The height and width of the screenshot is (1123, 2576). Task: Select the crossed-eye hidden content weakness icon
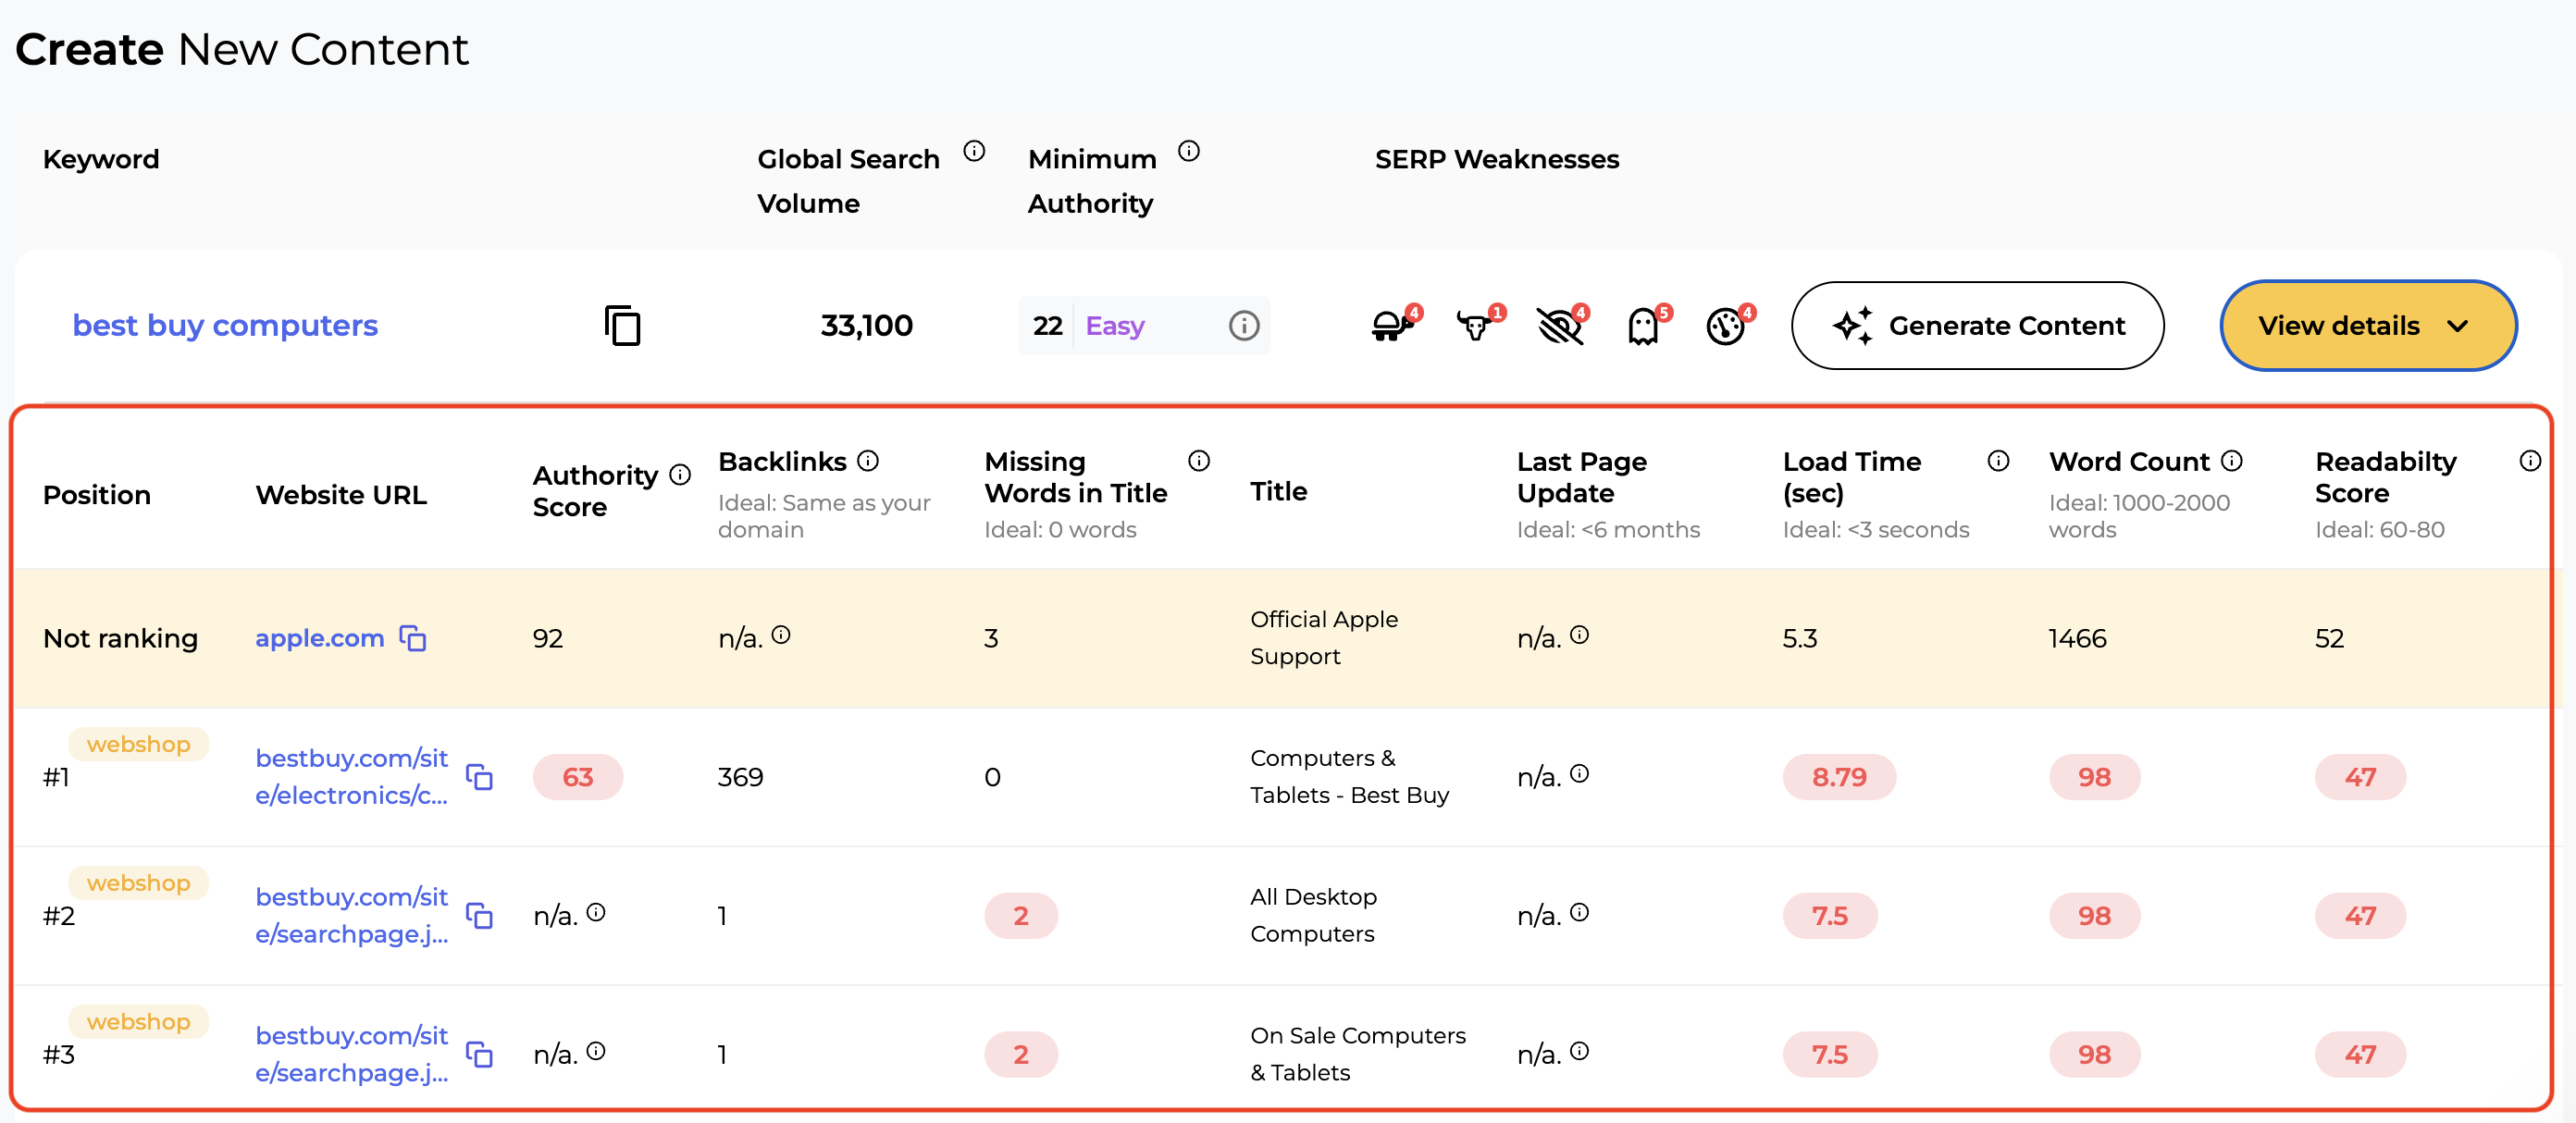coord(1559,325)
